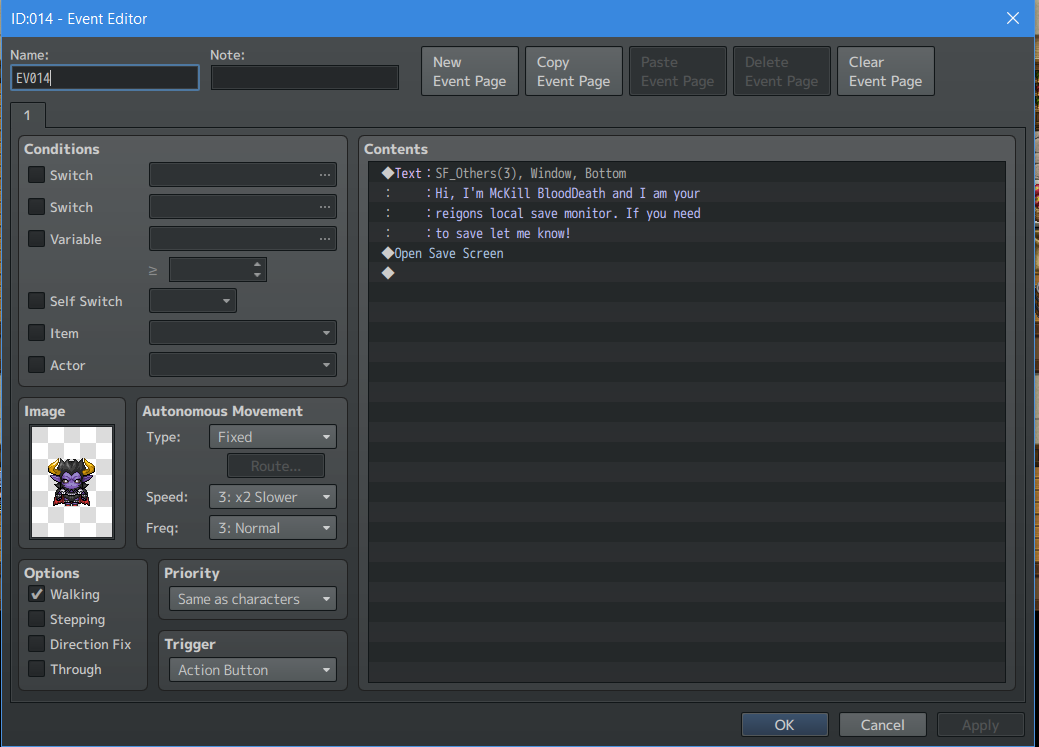Enable the second Switch condition checkbox
The width and height of the screenshot is (1039, 747).
point(36,207)
